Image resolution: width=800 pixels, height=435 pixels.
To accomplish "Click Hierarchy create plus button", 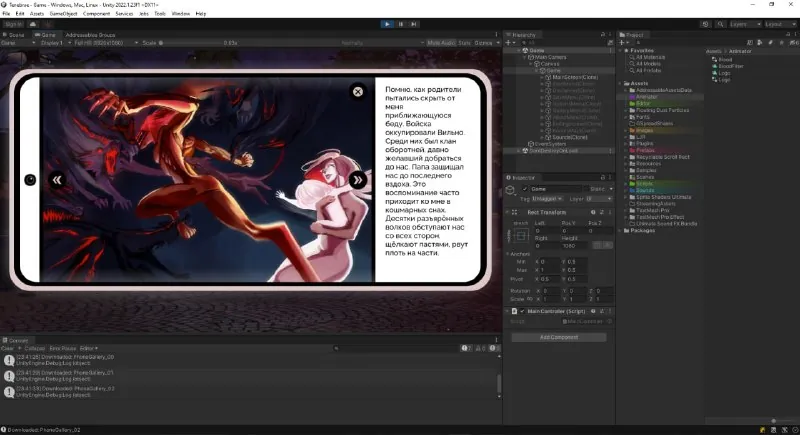I will click(508, 43).
